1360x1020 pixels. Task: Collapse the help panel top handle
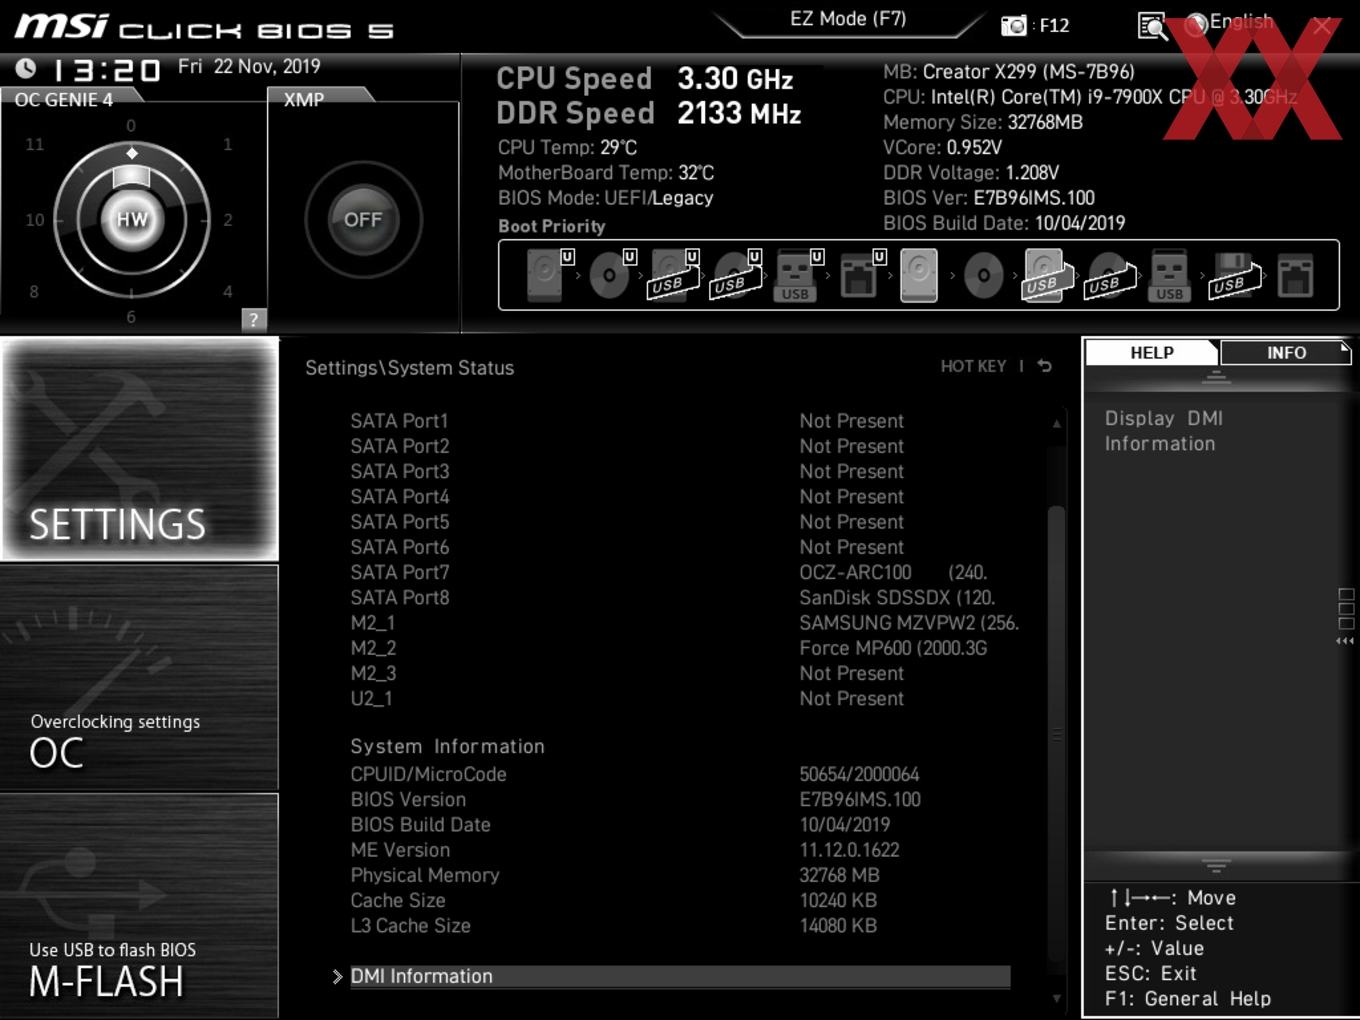point(1216,377)
